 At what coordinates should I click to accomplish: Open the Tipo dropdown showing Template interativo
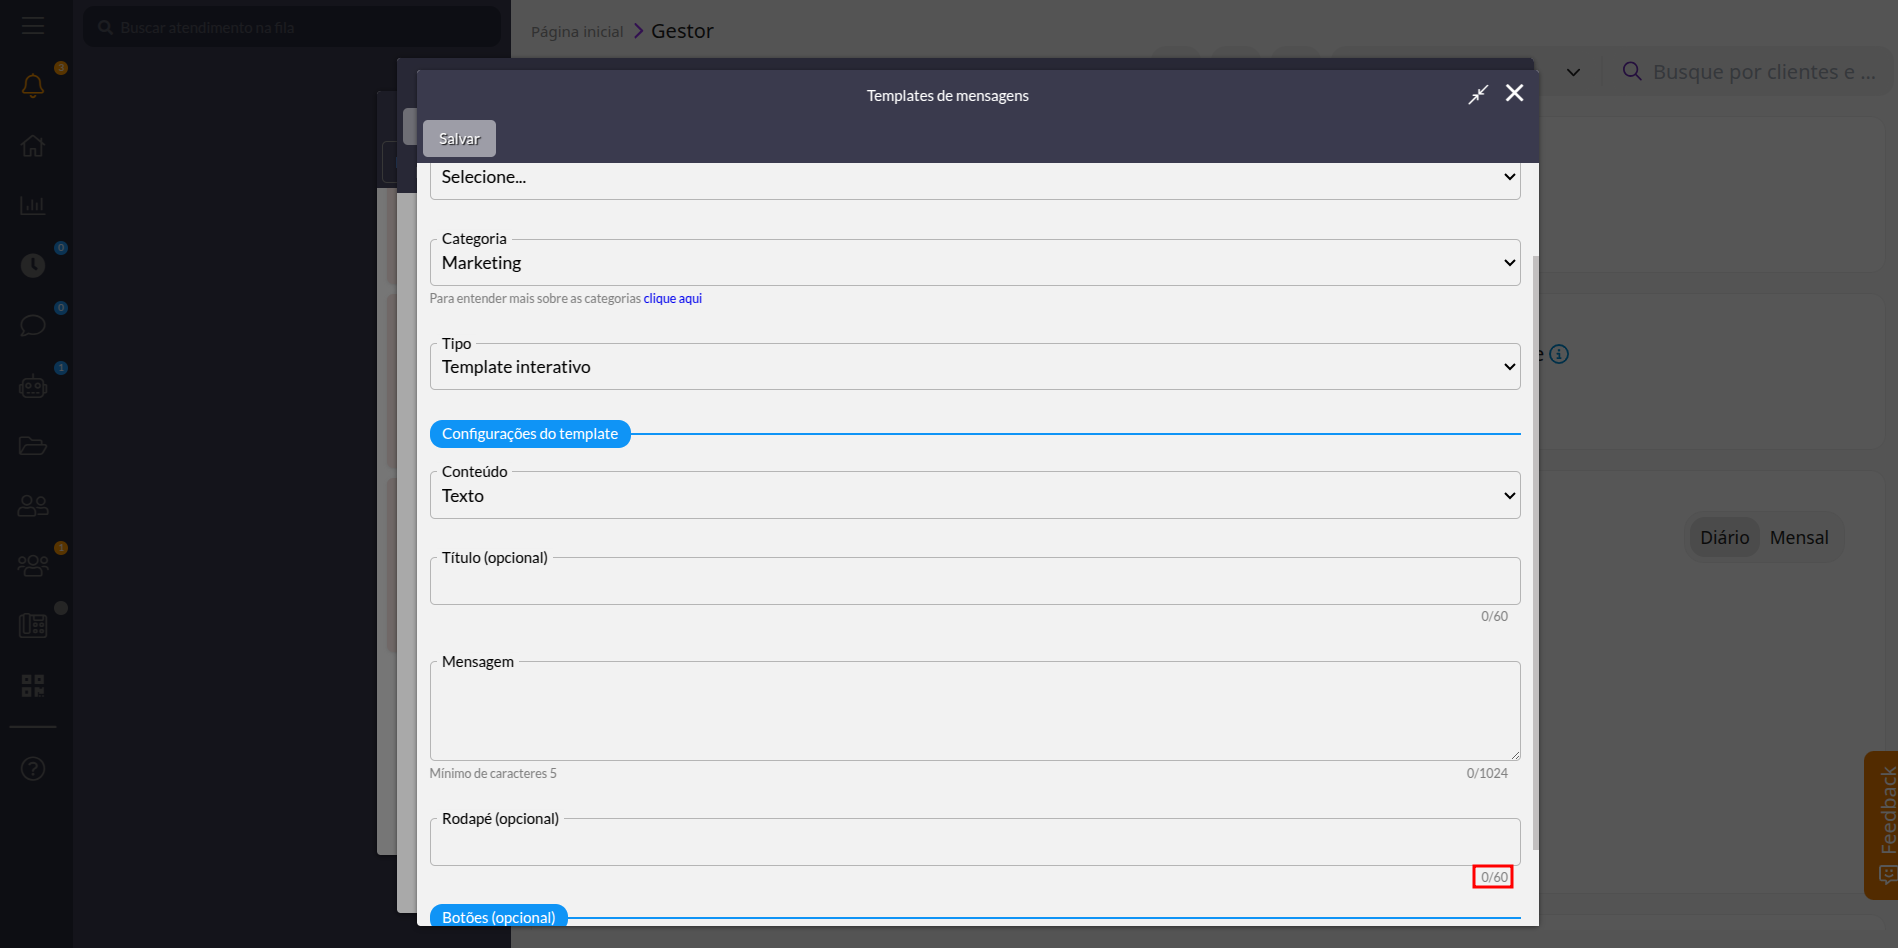pyautogui.click(x=975, y=367)
